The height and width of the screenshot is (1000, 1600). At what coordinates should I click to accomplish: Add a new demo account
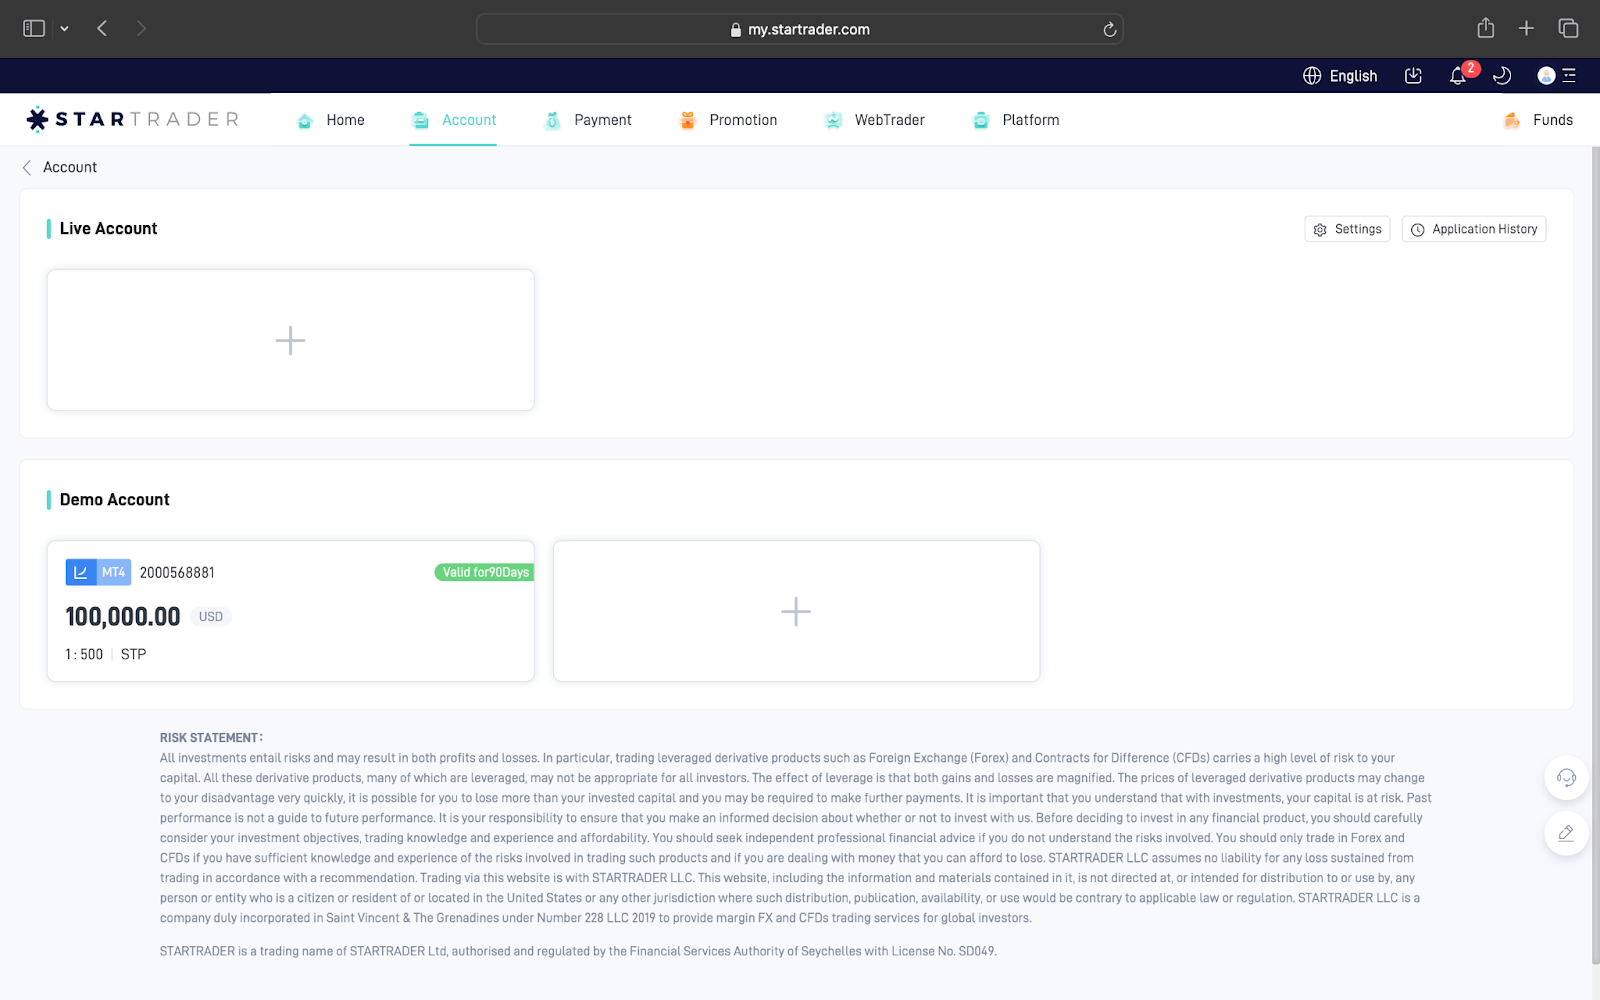pyautogui.click(x=796, y=611)
